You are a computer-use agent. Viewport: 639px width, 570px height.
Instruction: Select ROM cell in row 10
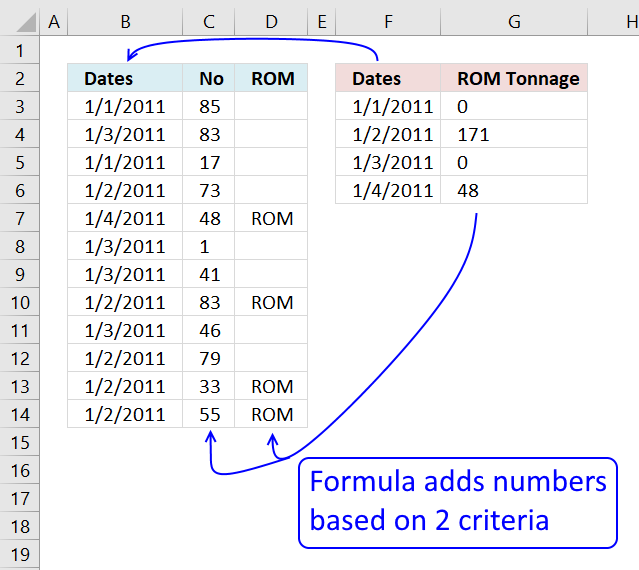tap(271, 302)
